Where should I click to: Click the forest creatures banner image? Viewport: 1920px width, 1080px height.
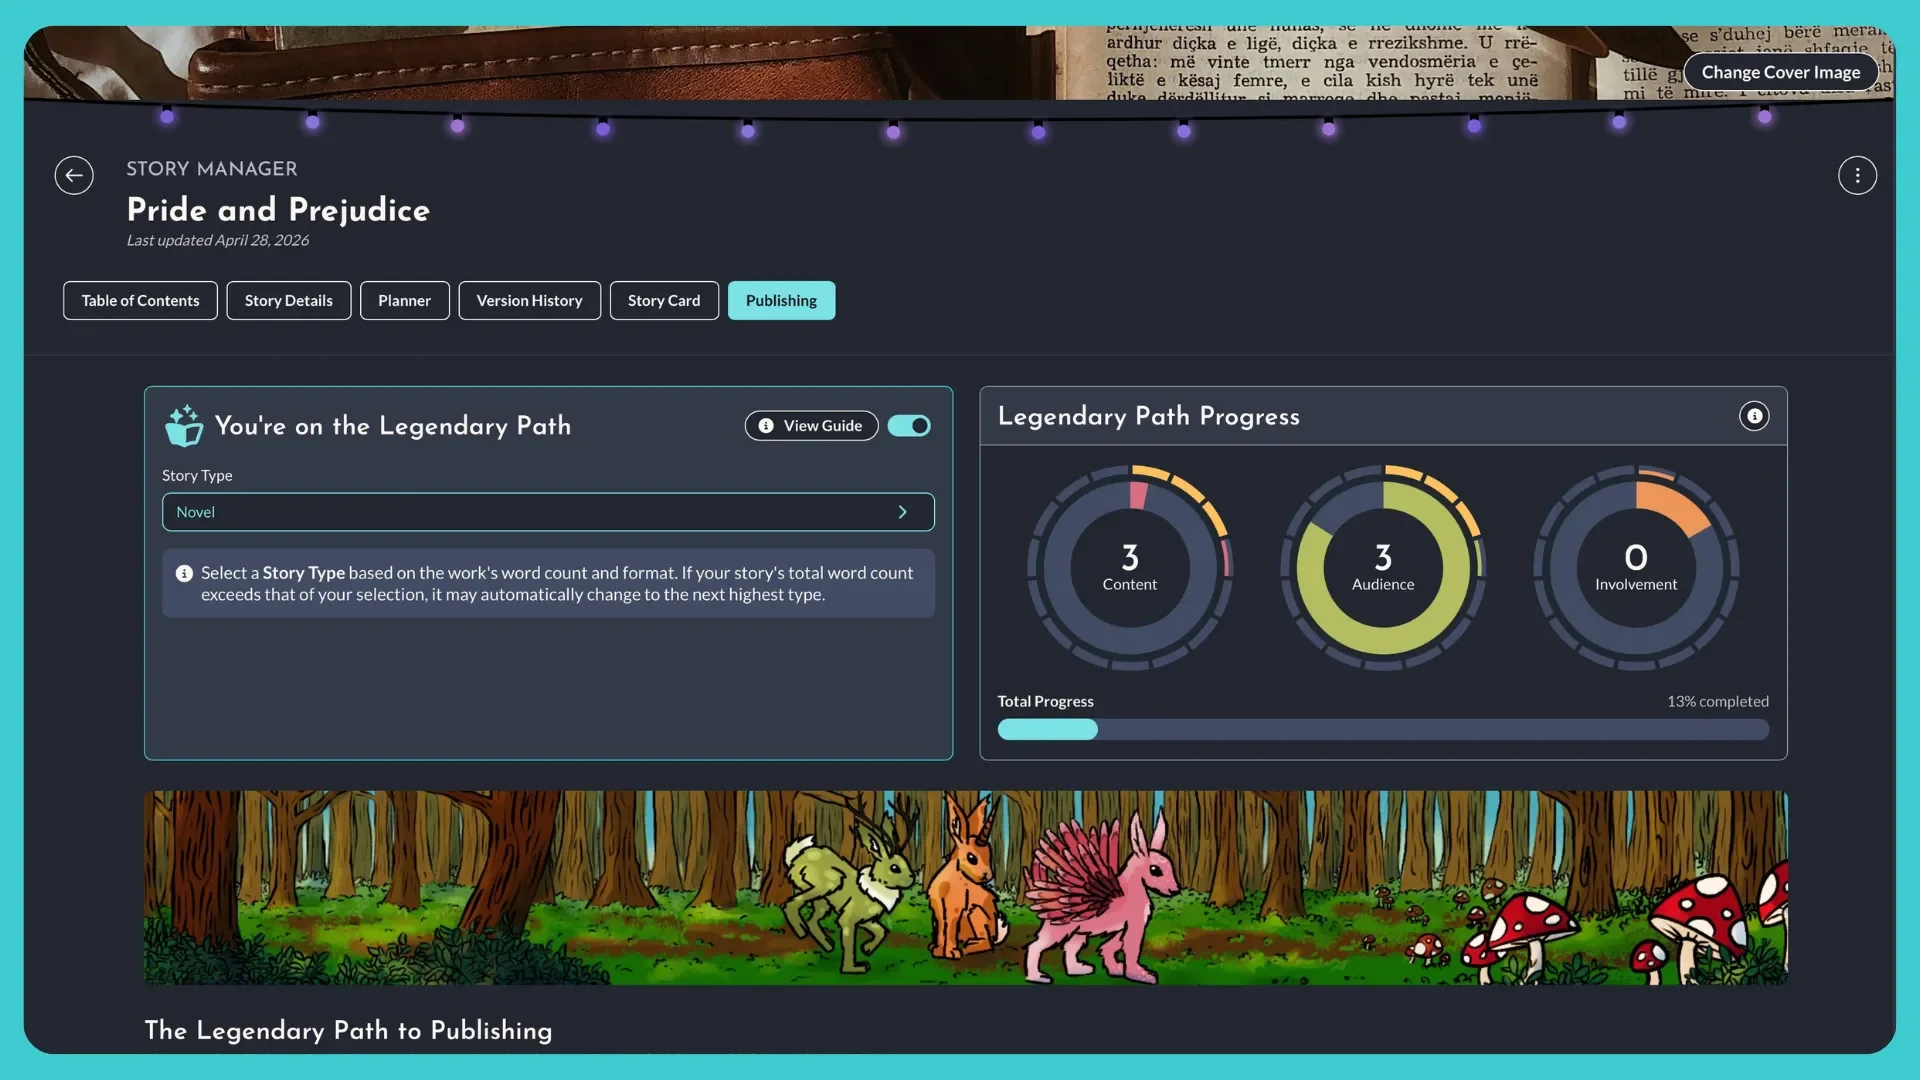(x=965, y=888)
